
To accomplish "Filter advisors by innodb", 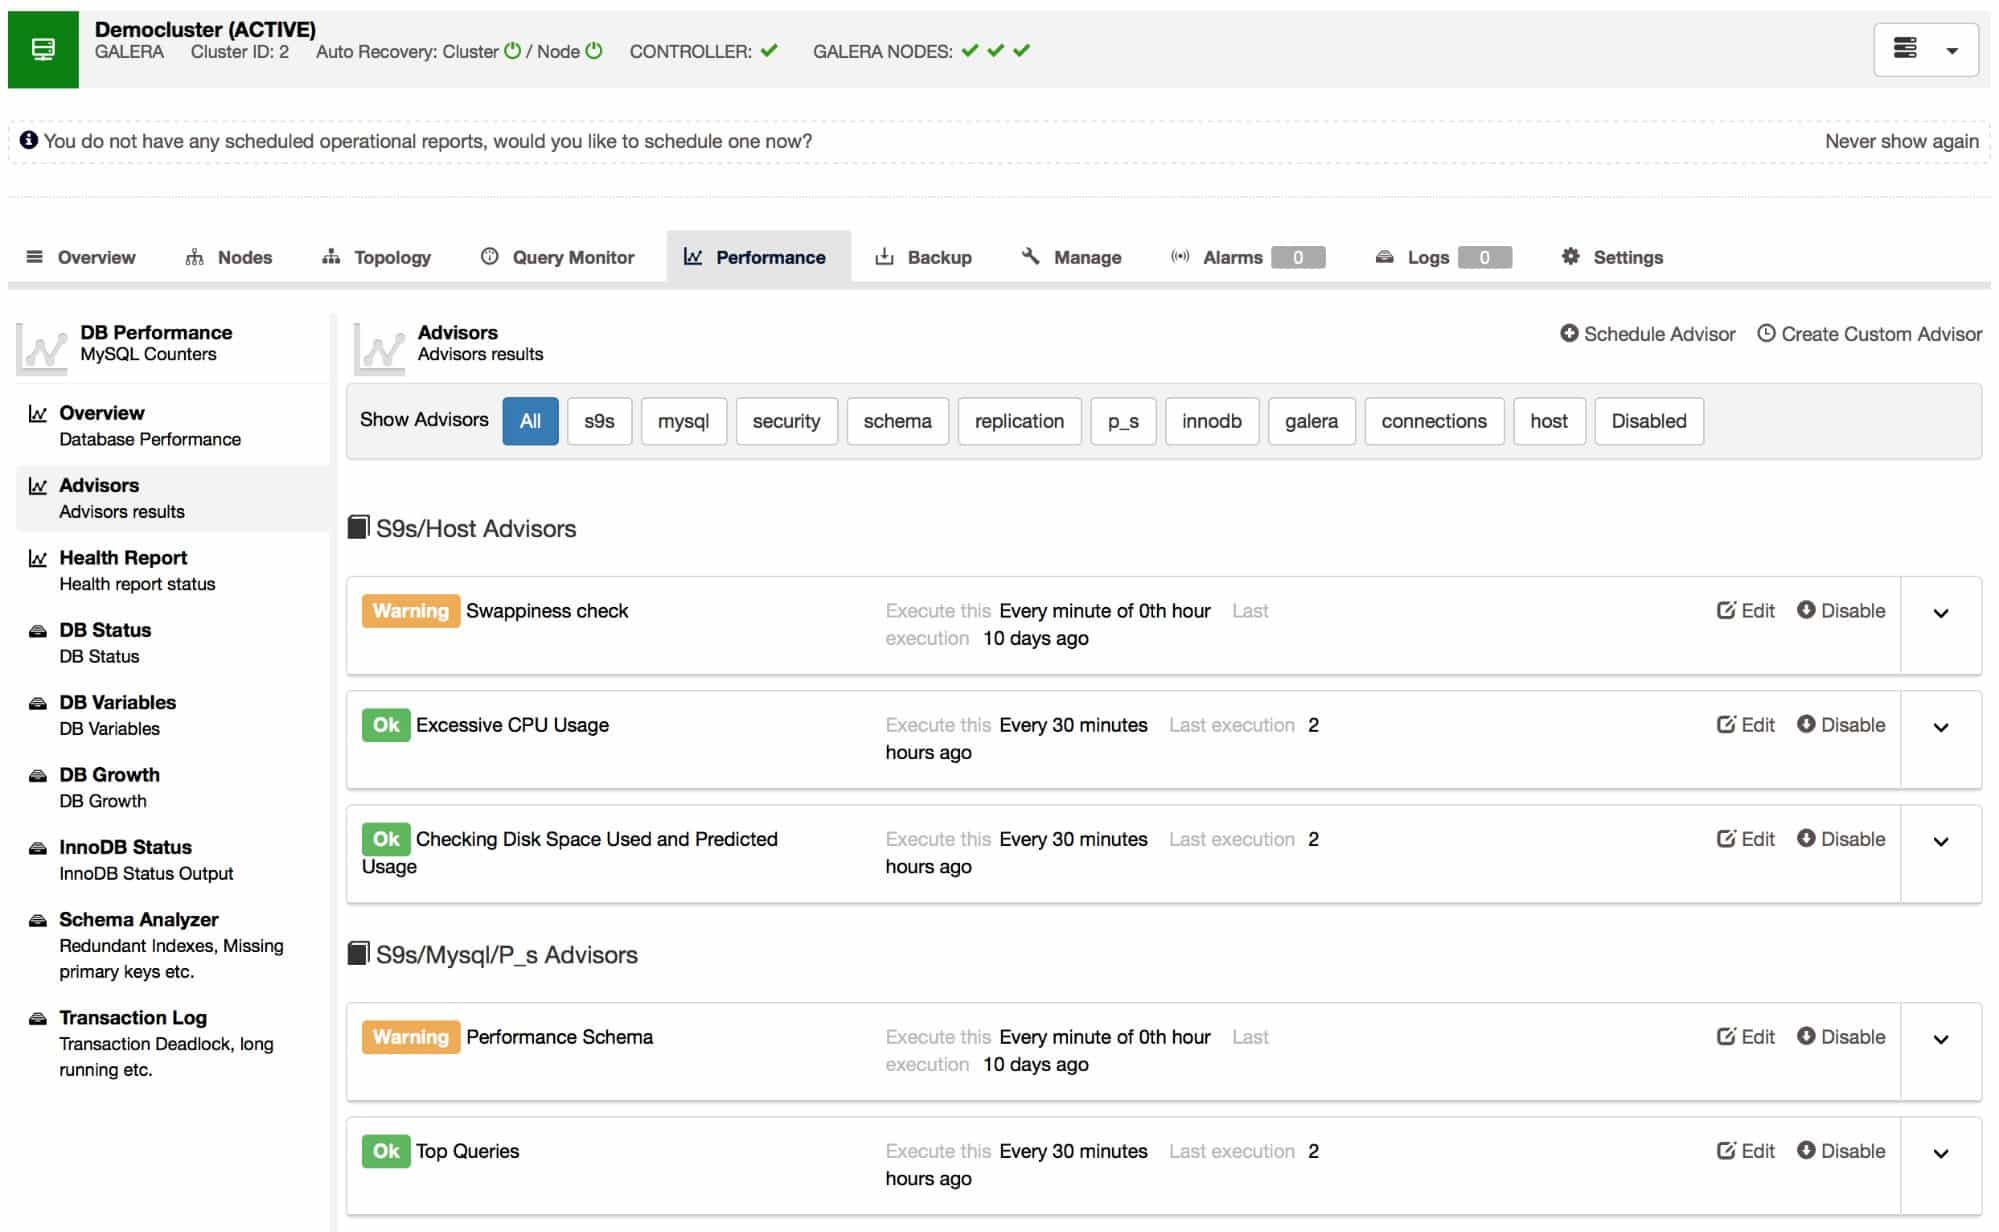I will (1211, 421).
